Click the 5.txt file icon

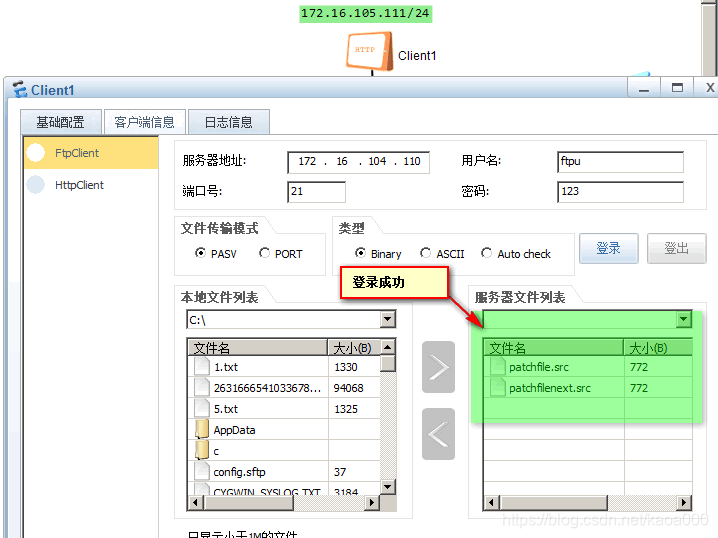pyautogui.click(x=201, y=409)
